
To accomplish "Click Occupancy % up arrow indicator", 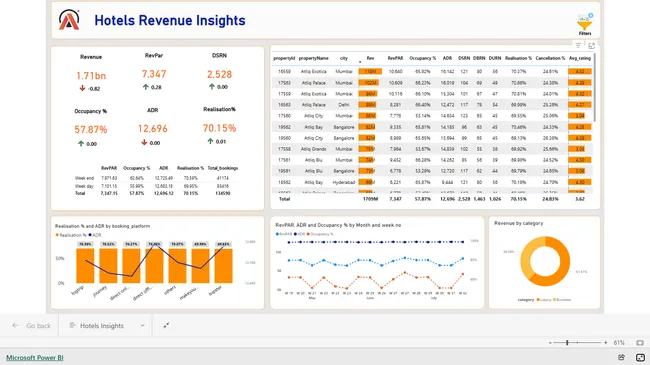I will click(81, 144).
